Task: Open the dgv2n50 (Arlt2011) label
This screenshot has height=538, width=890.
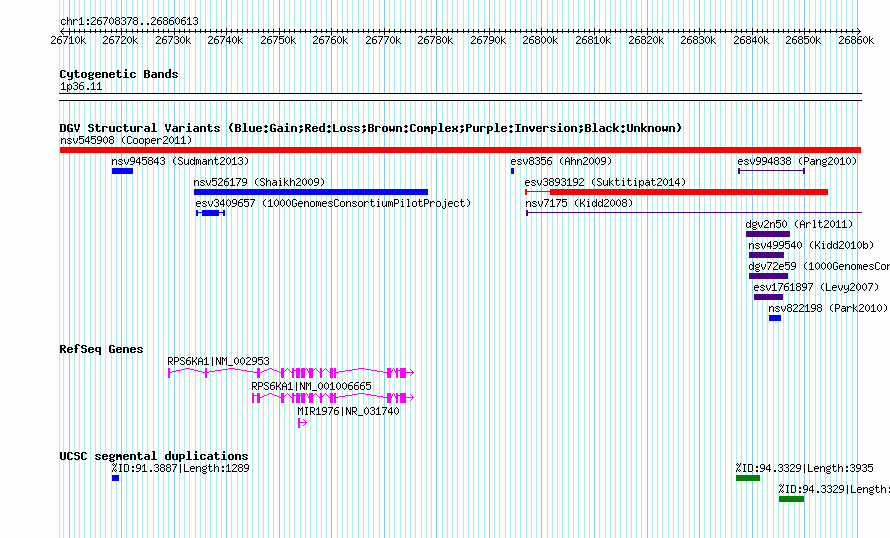Action: pos(799,224)
